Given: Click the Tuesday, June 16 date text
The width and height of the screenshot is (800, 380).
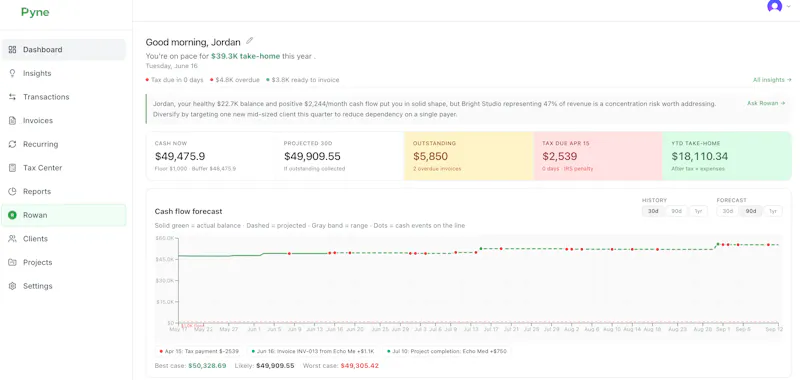Looking at the screenshot, I should (171, 66).
